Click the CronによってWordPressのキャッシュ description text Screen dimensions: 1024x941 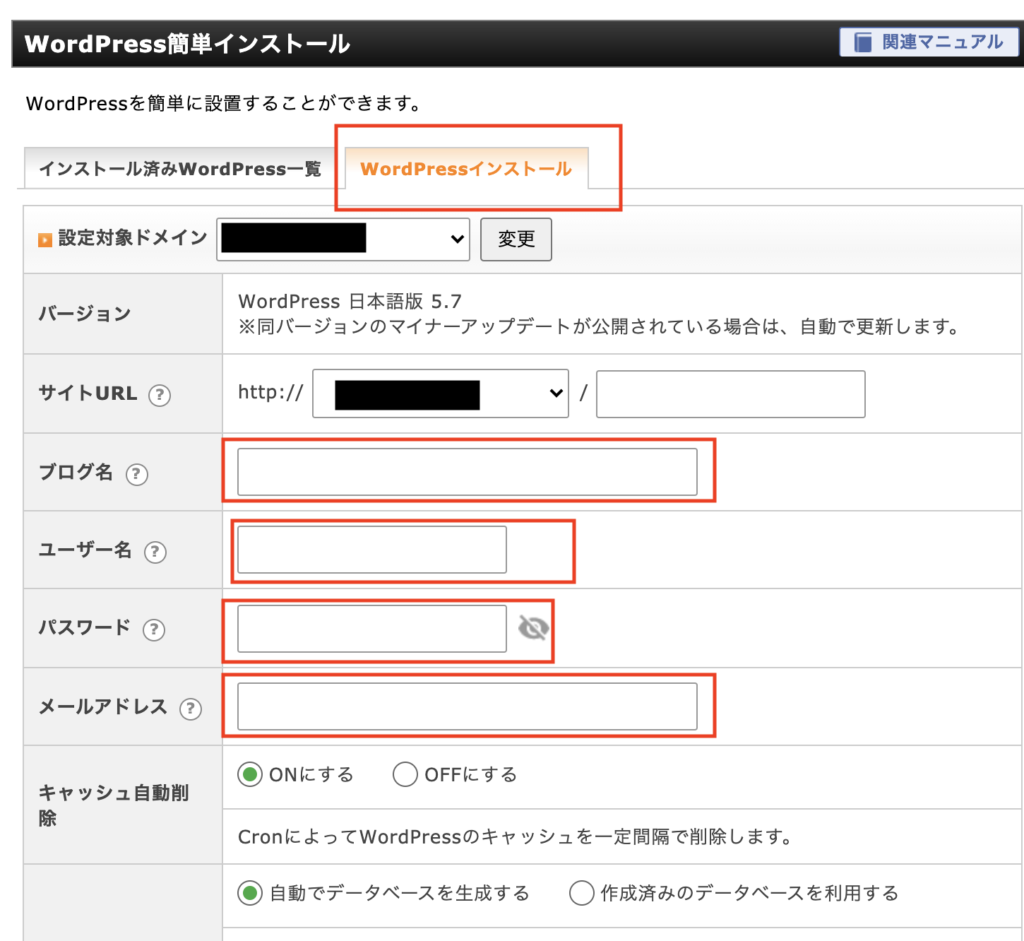[x=515, y=837]
